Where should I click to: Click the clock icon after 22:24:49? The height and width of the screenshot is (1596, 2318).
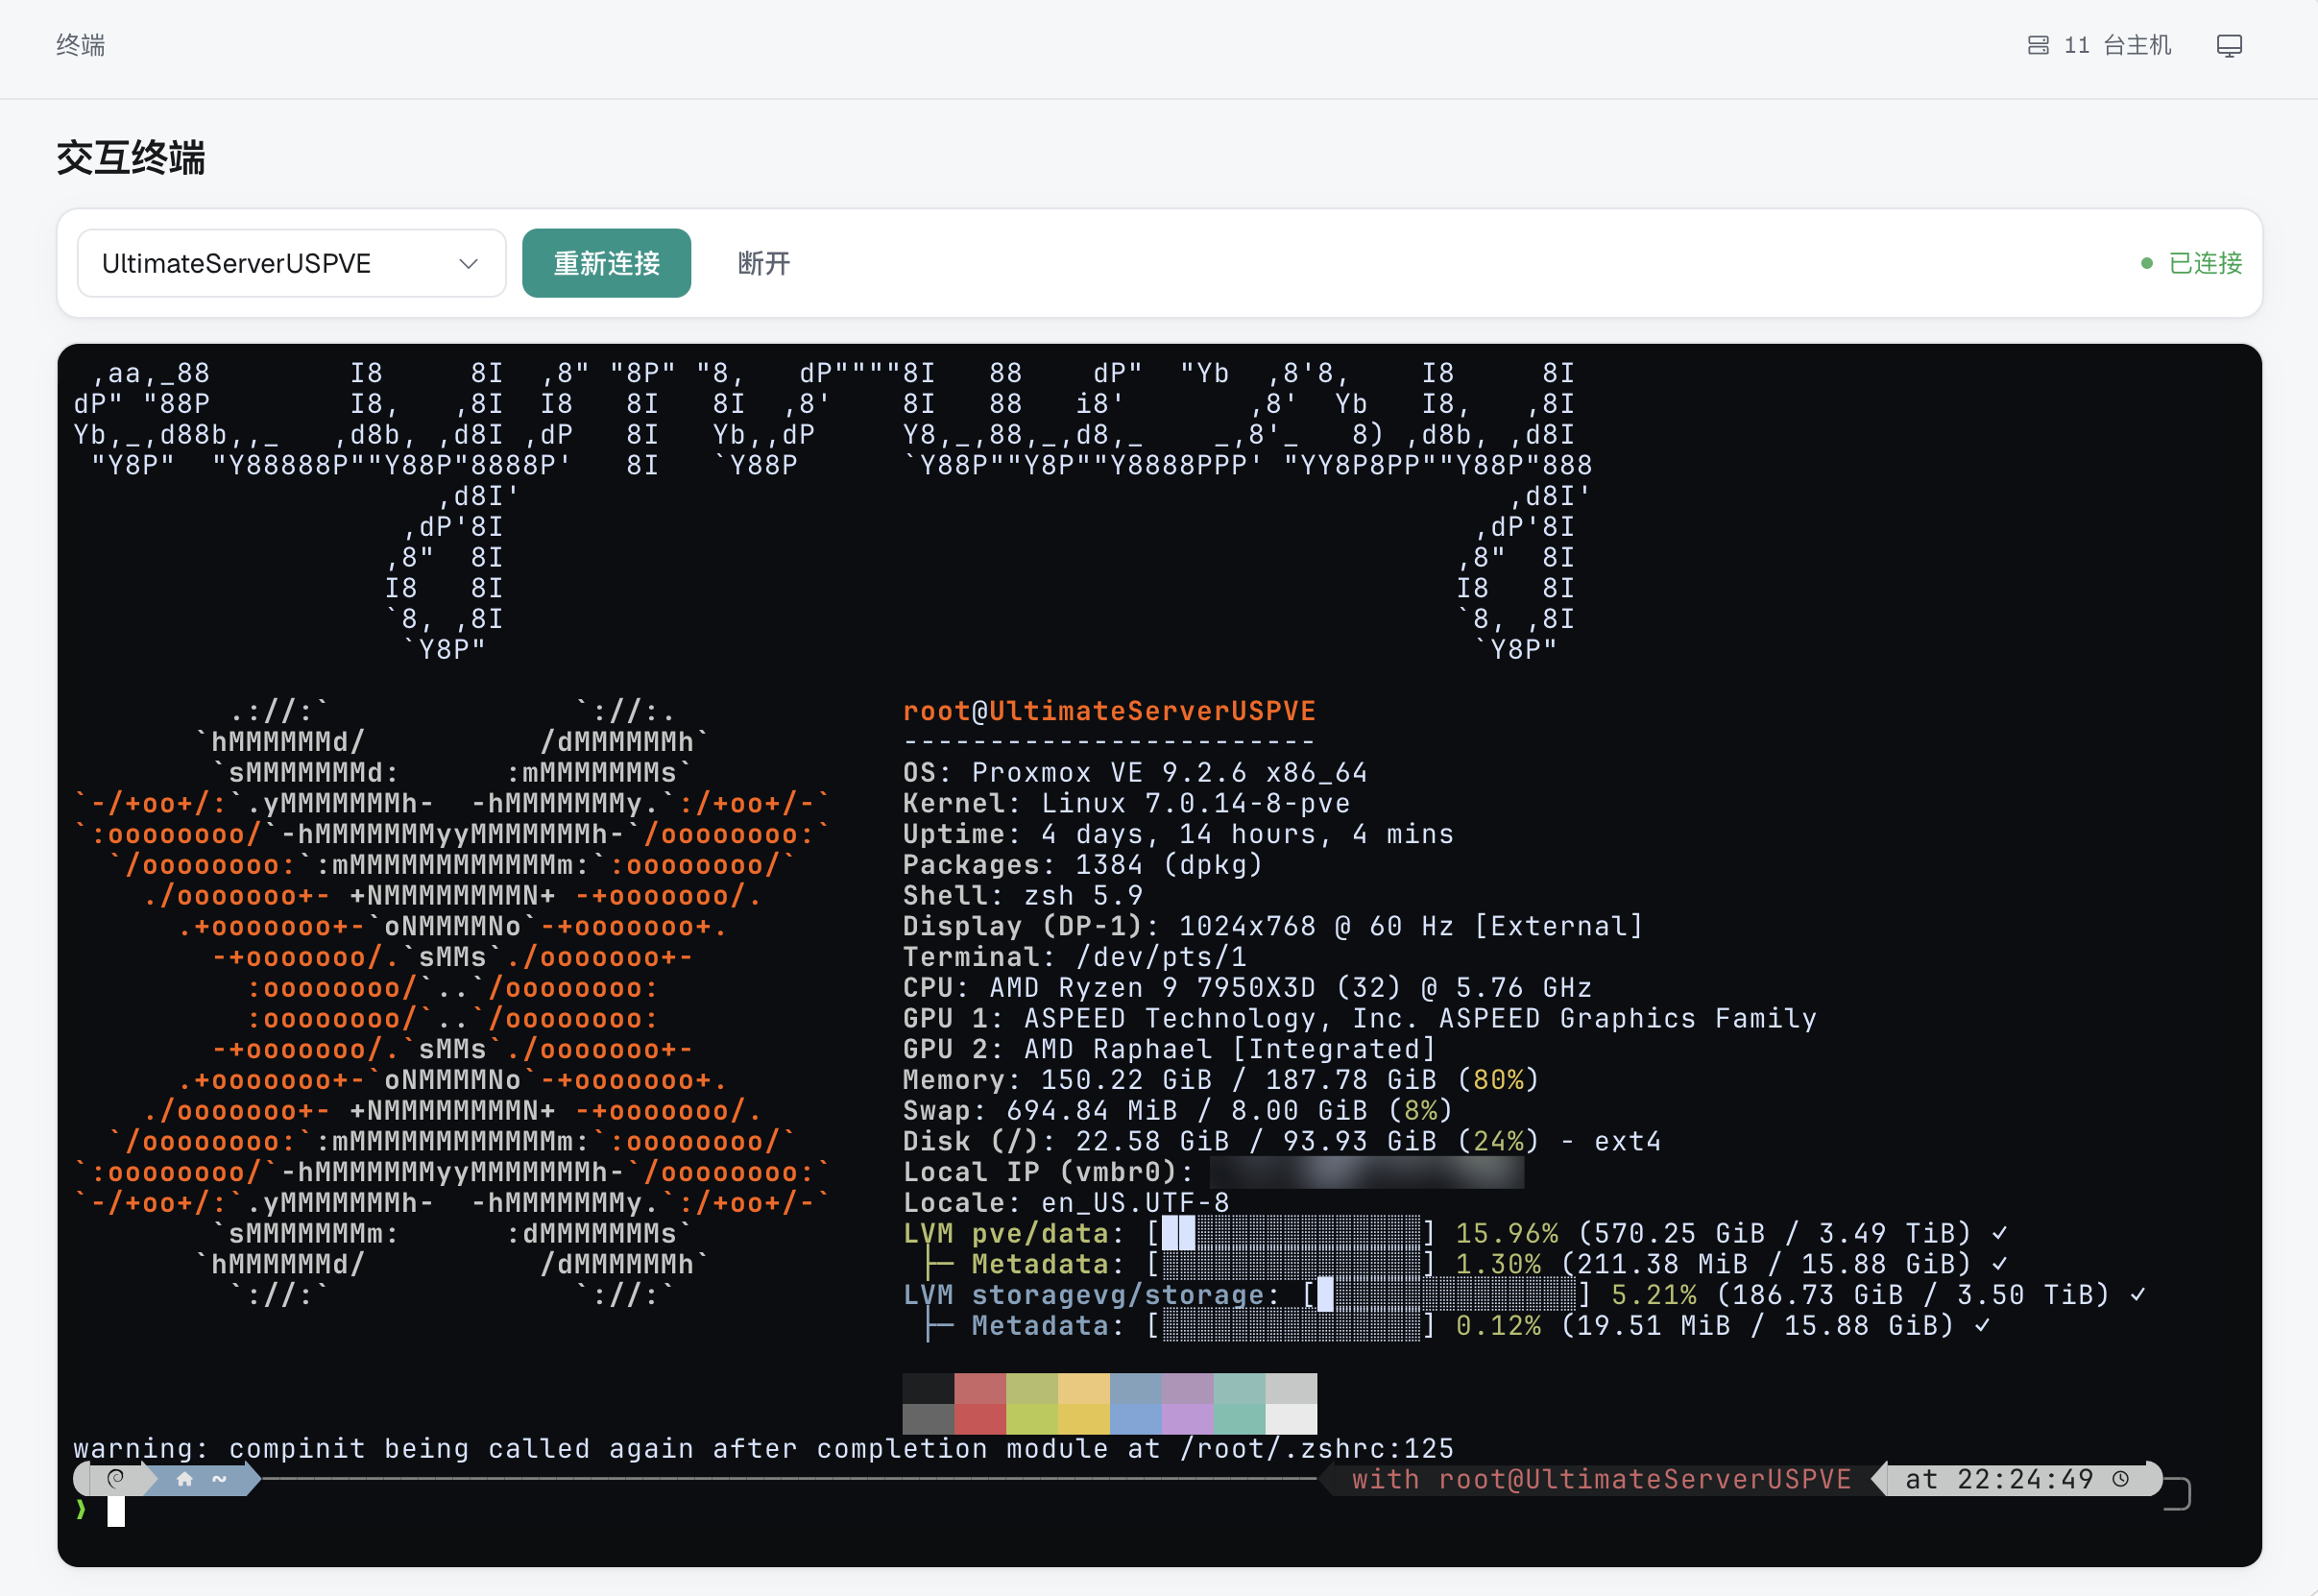pos(2120,1479)
